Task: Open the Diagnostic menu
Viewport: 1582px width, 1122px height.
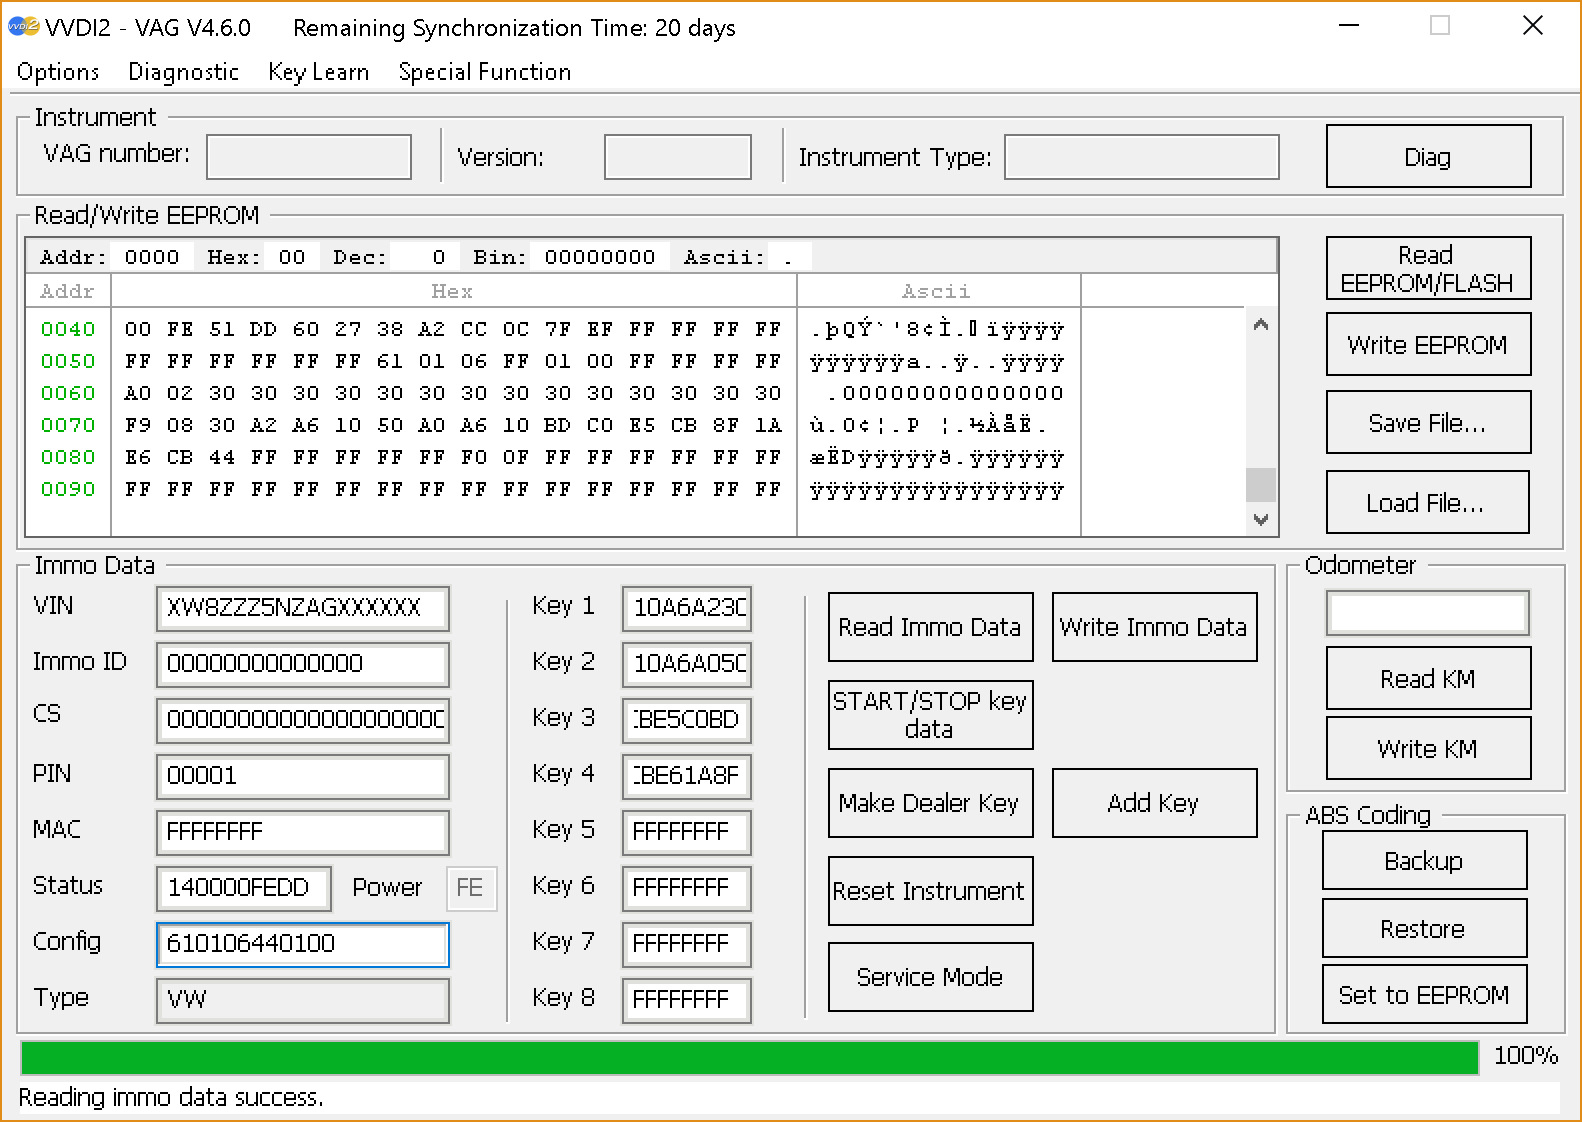Action: pyautogui.click(x=183, y=72)
